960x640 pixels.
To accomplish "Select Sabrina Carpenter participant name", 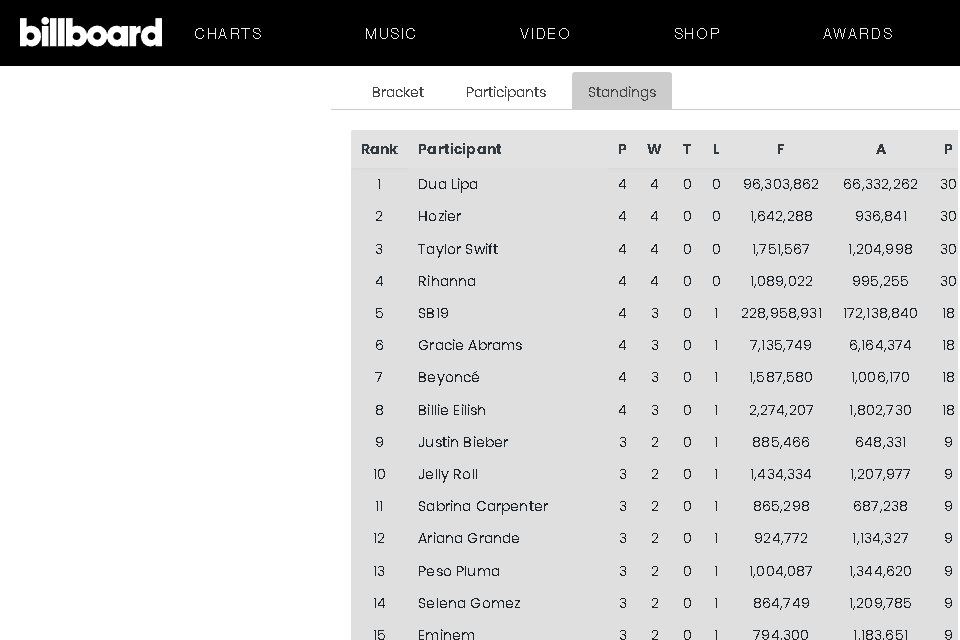I will (483, 506).
